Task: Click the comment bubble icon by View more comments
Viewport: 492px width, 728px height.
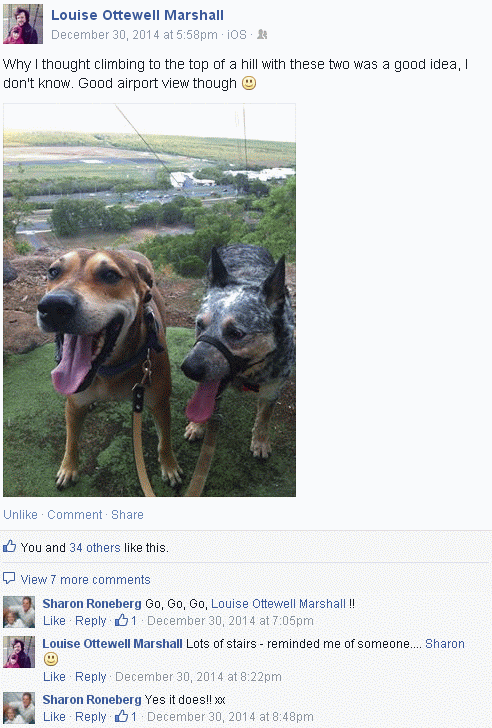Action: coord(9,578)
